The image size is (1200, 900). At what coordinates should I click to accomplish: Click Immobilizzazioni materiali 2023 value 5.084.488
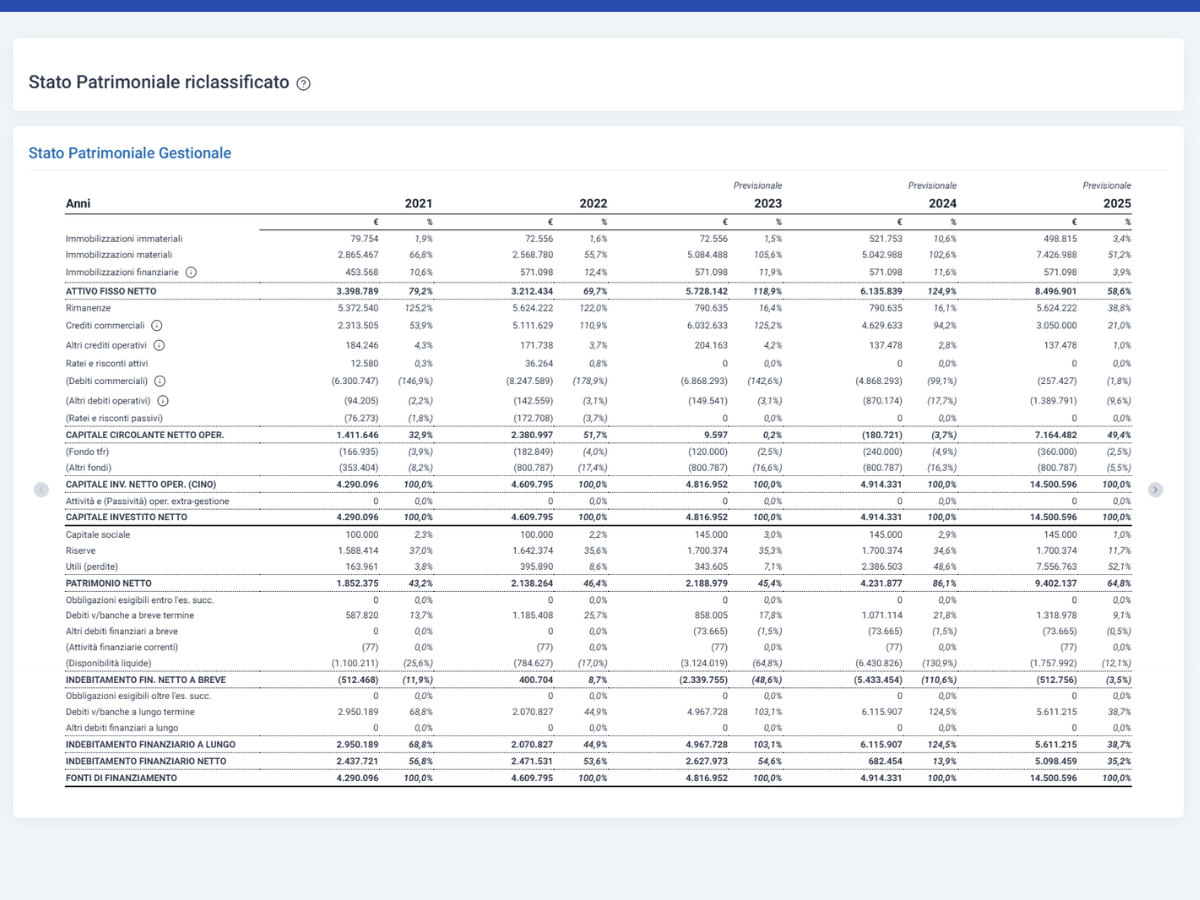click(707, 256)
